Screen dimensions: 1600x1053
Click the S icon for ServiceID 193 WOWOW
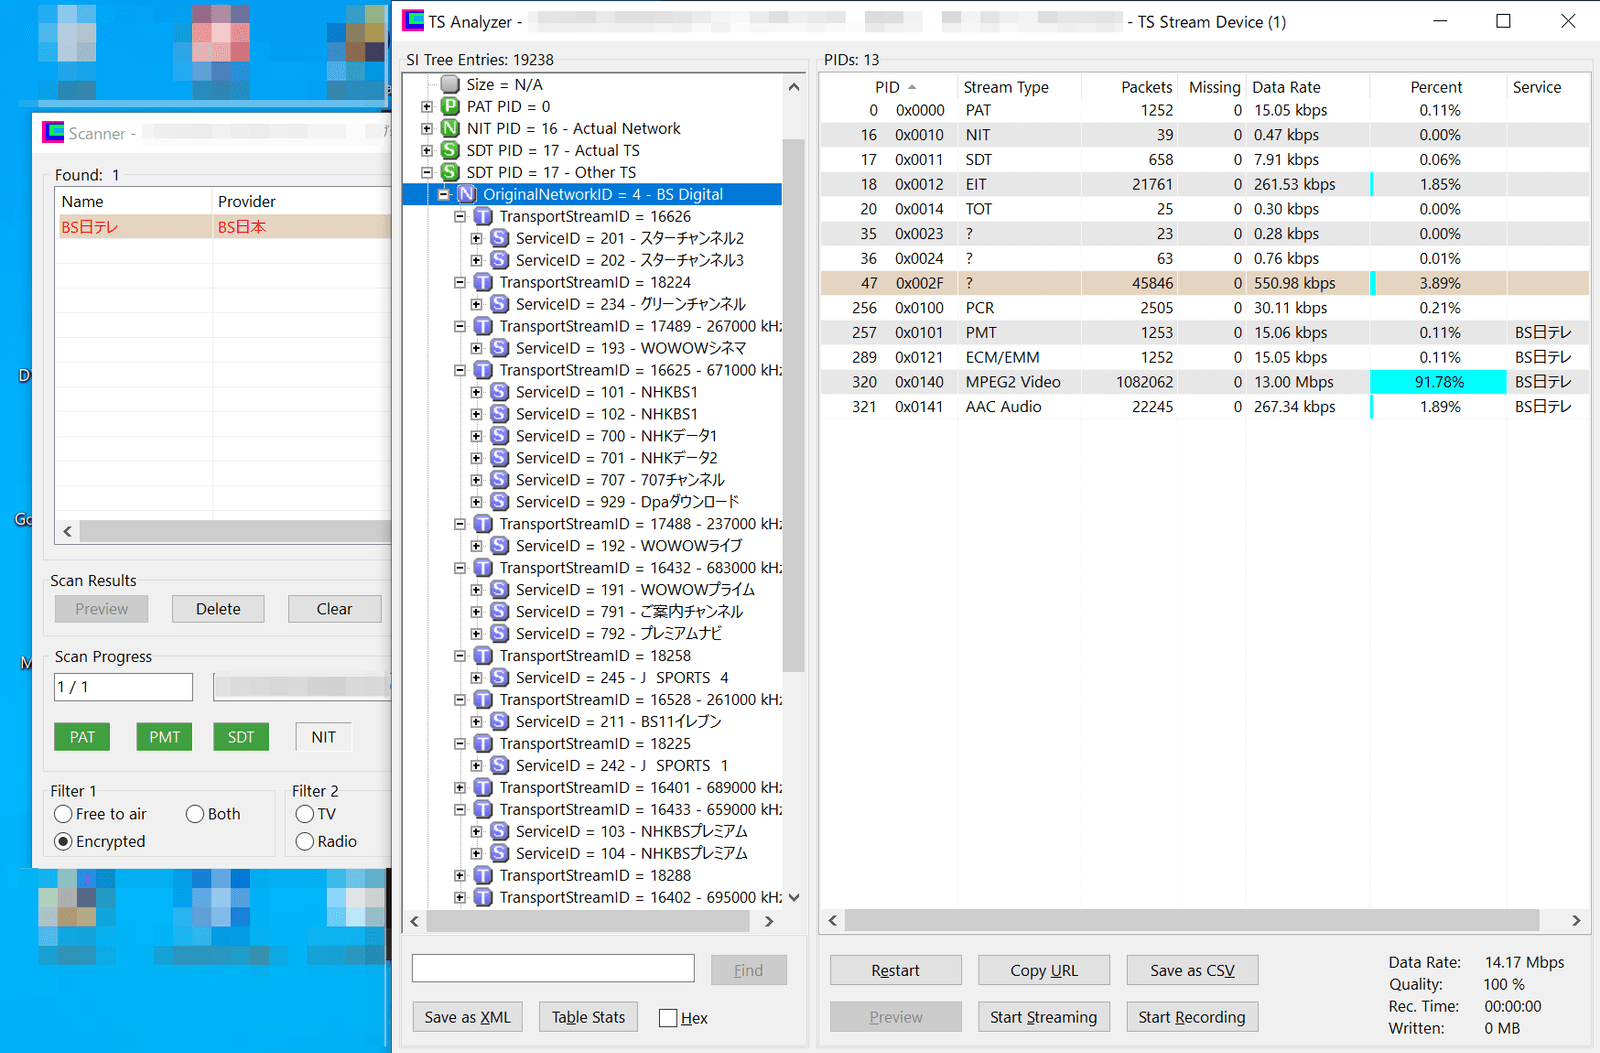[499, 349]
